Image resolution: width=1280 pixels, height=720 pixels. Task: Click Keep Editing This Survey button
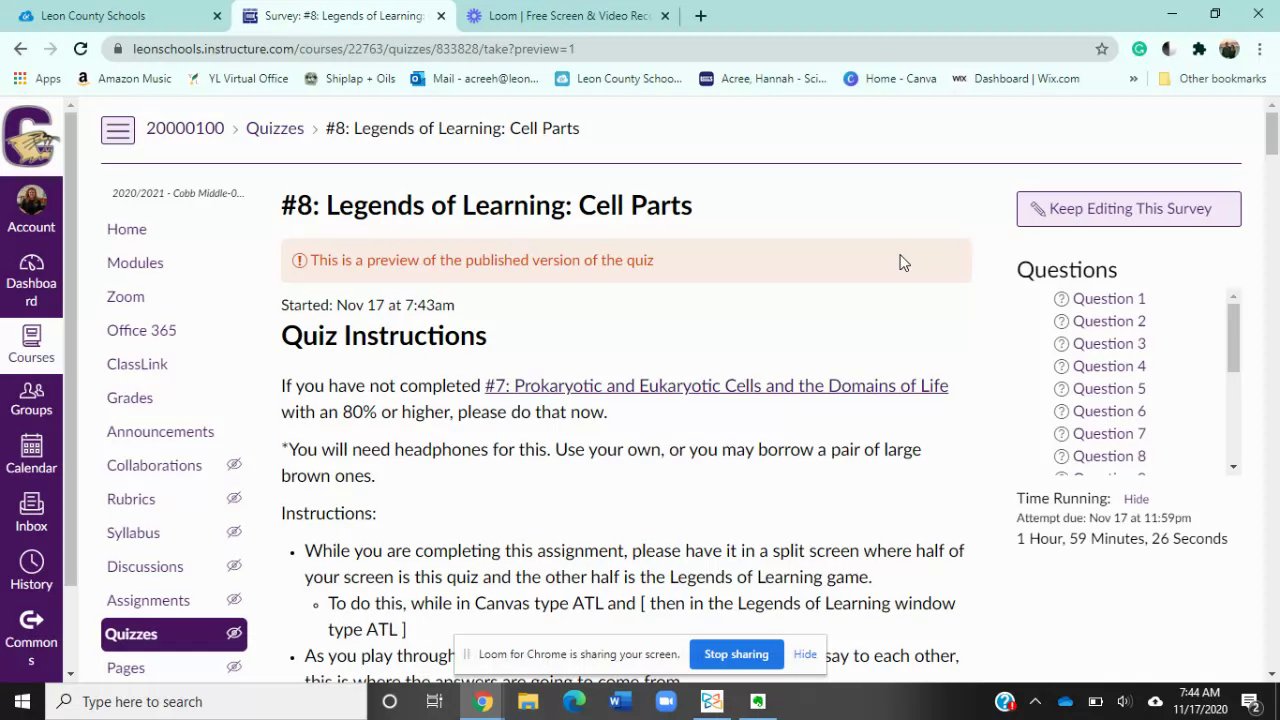1129,209
